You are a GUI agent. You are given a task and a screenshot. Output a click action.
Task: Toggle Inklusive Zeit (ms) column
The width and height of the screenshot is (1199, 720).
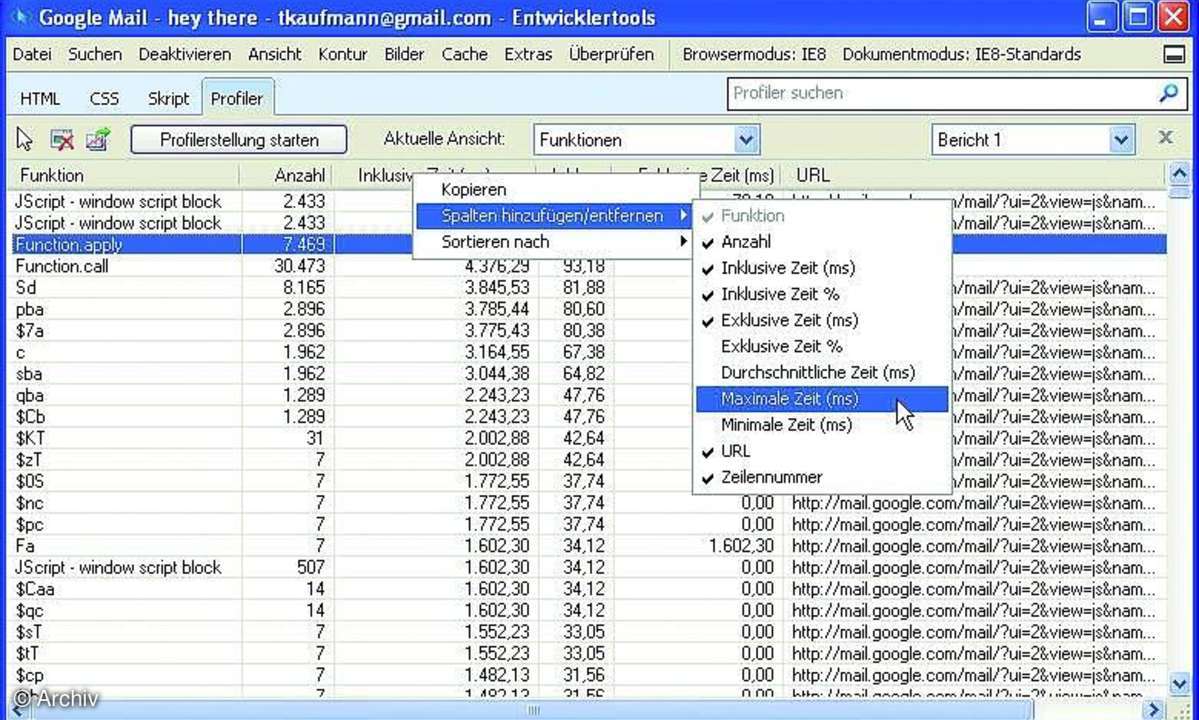coord(822,268)
